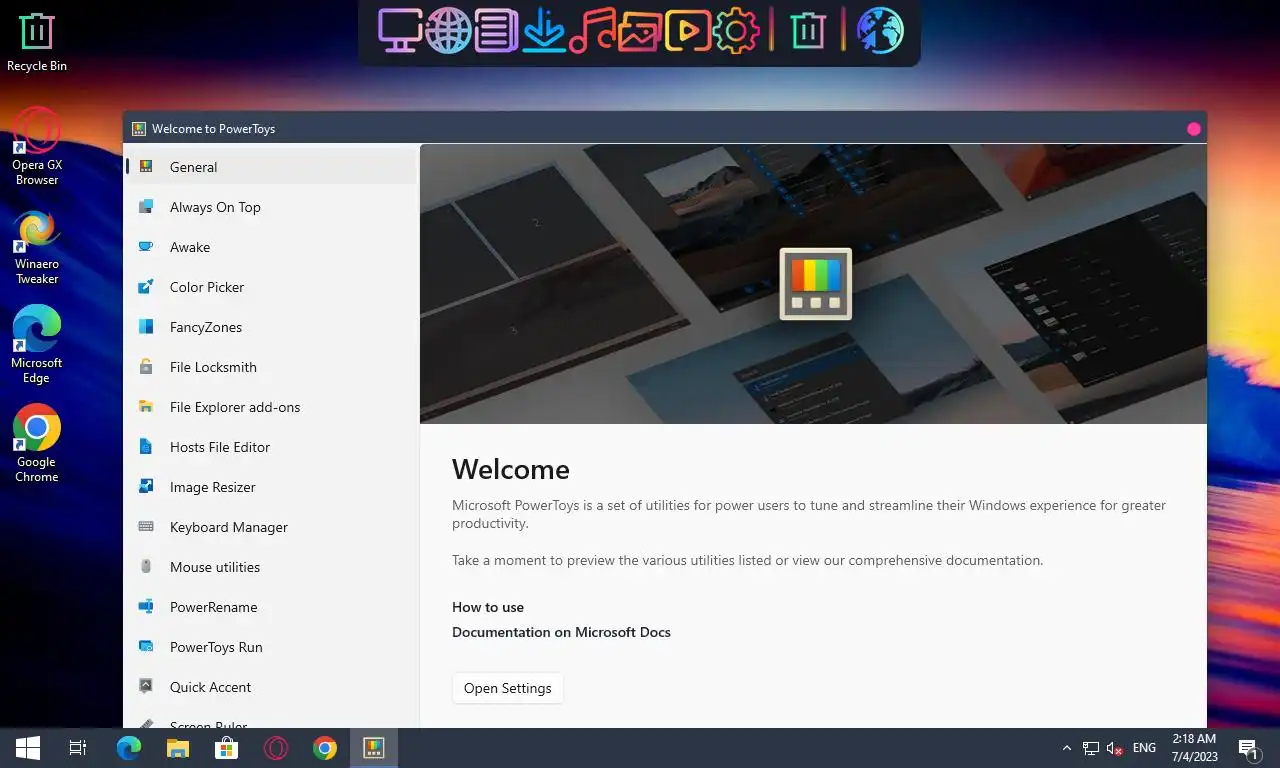Click the File Explorer add-ons icon
This screenshot has height=768, width=1280.
(146, 407)
